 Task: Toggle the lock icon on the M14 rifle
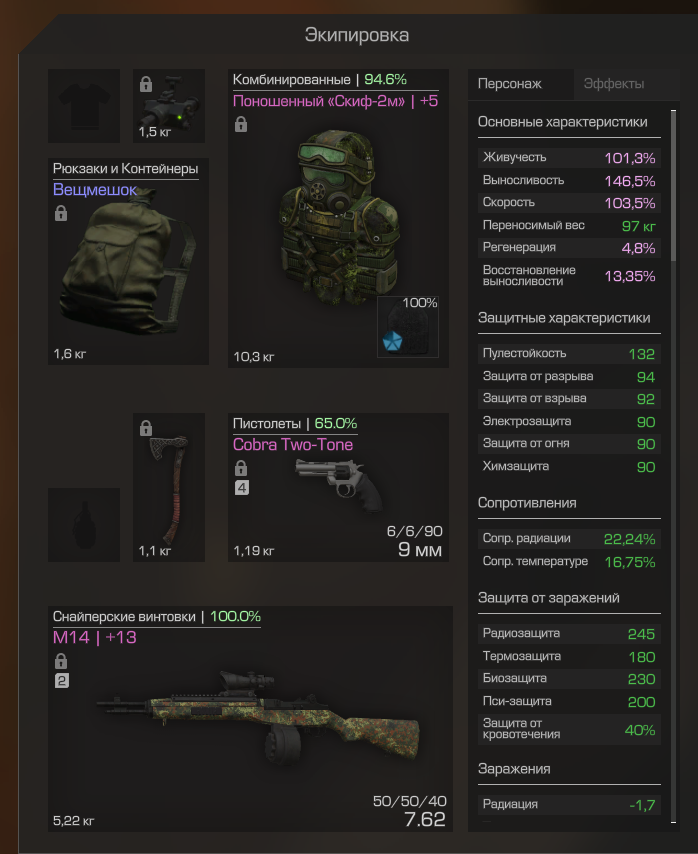point(61,661)
